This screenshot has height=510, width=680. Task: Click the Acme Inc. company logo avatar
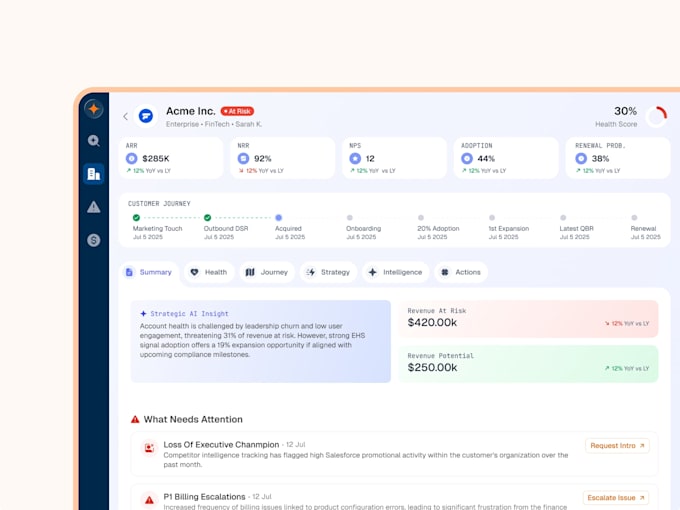[146, 116]
